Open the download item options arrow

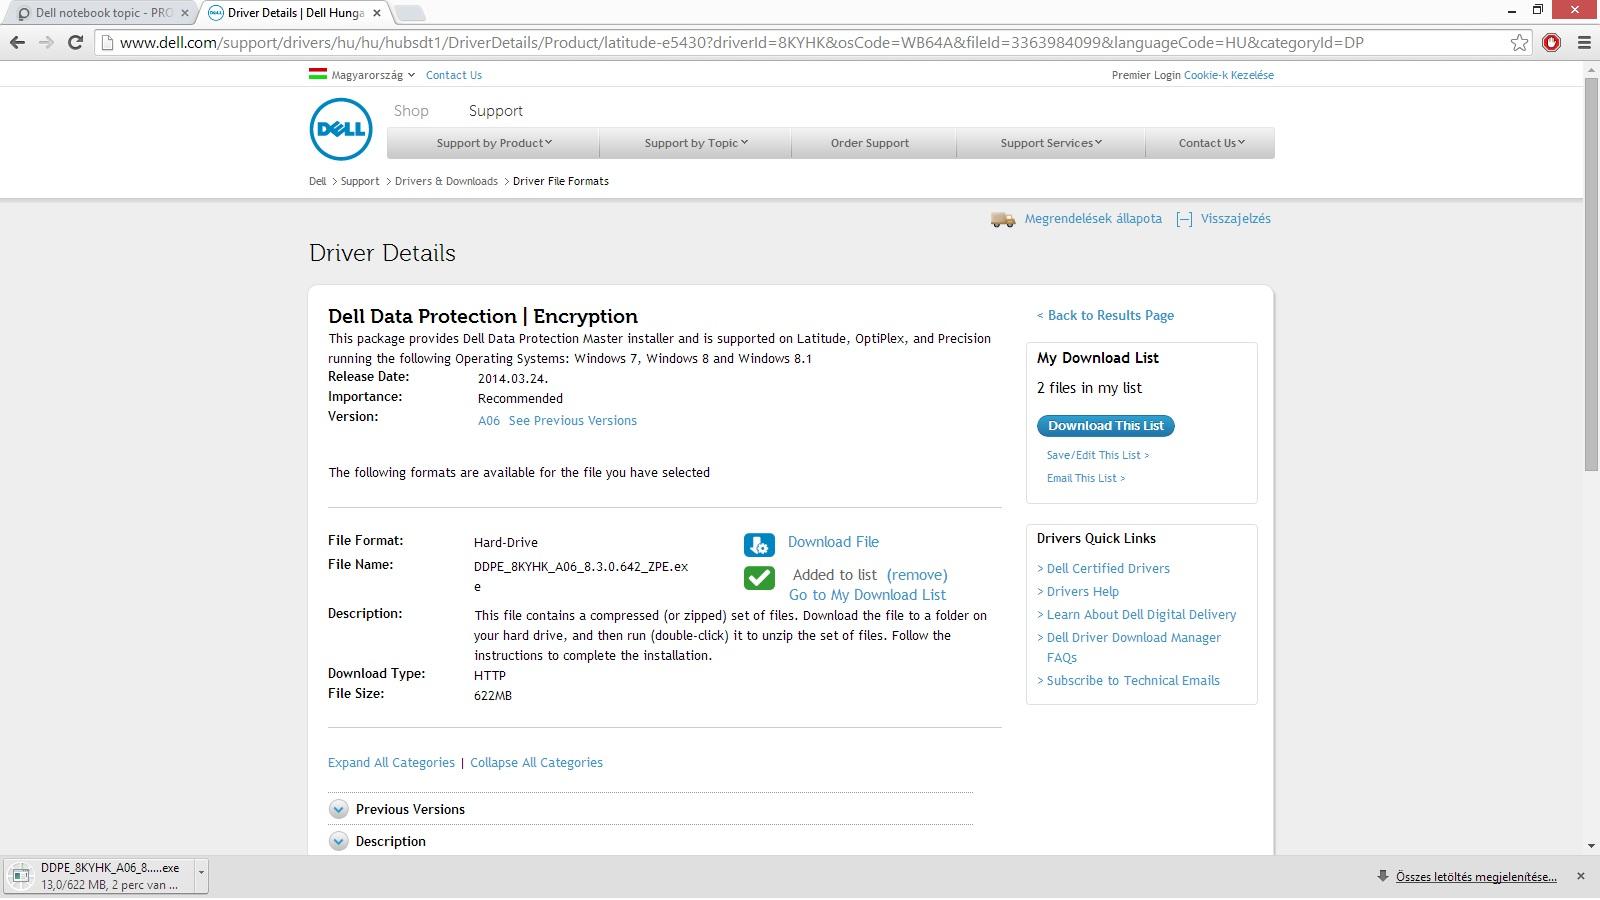click(x=201, y=875)
